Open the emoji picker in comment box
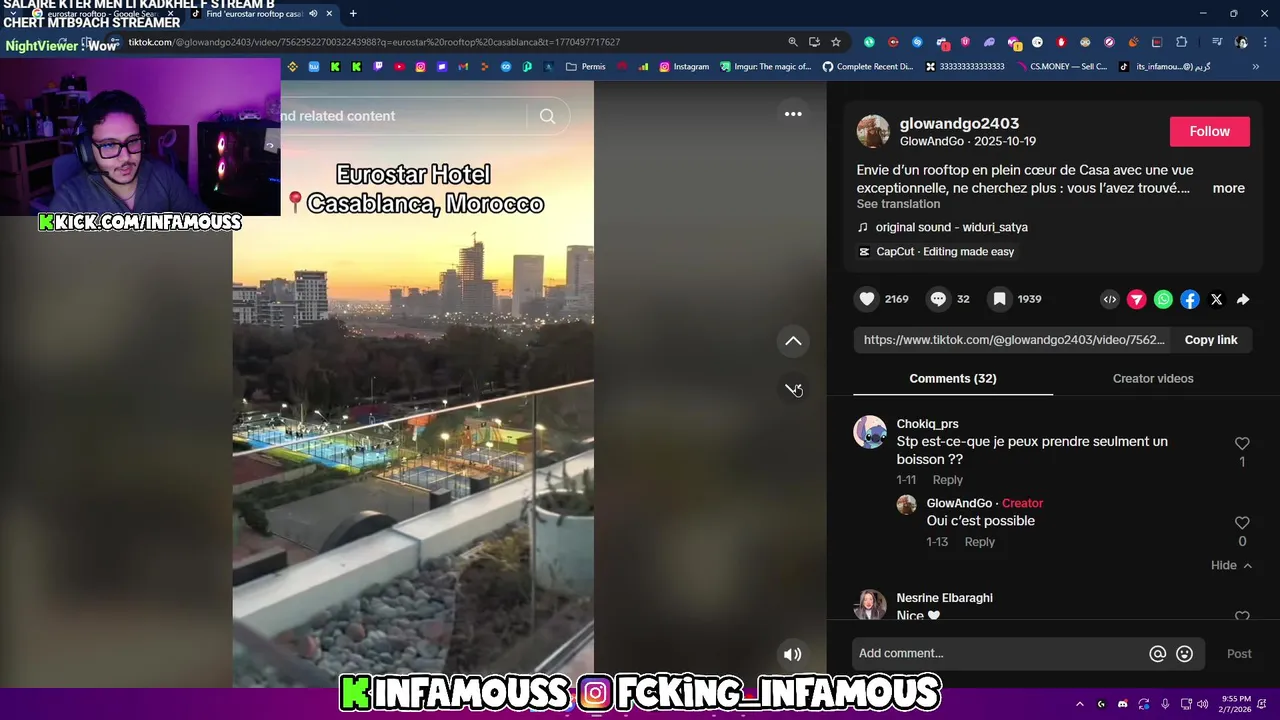 pos(1184,654)
